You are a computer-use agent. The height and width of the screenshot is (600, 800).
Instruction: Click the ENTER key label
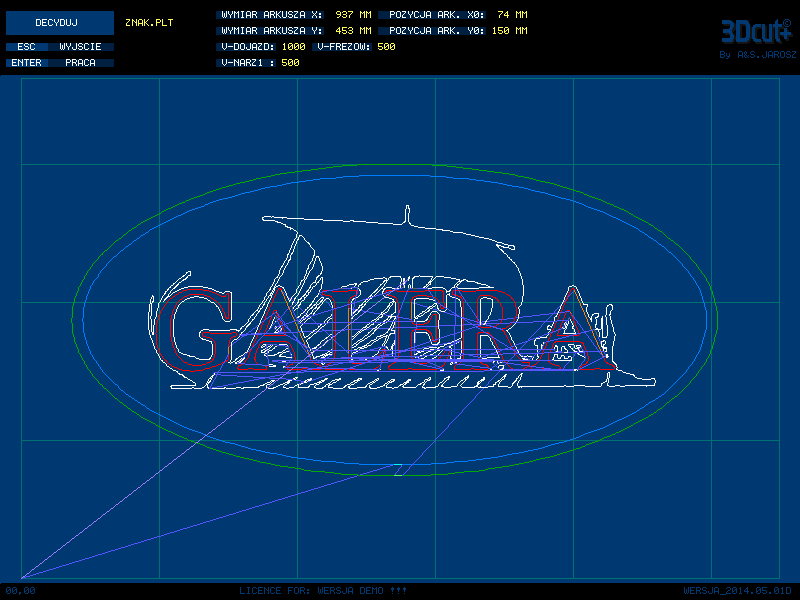click(27, 63)
